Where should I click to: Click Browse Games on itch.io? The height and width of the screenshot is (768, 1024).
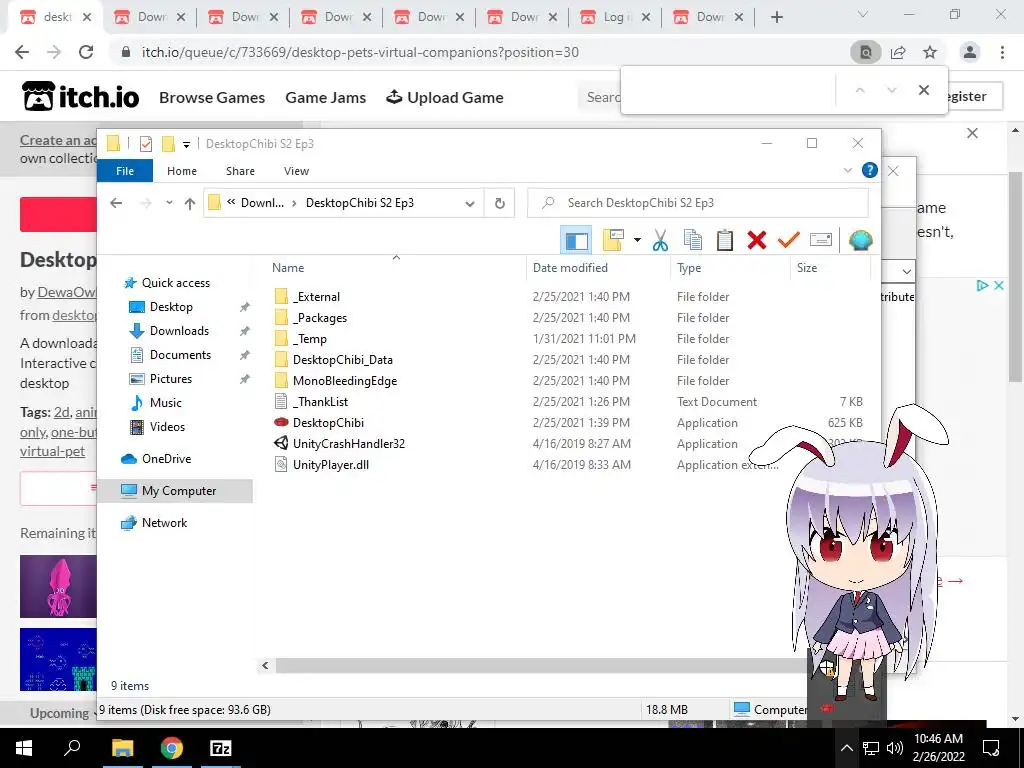click(212, 97)
